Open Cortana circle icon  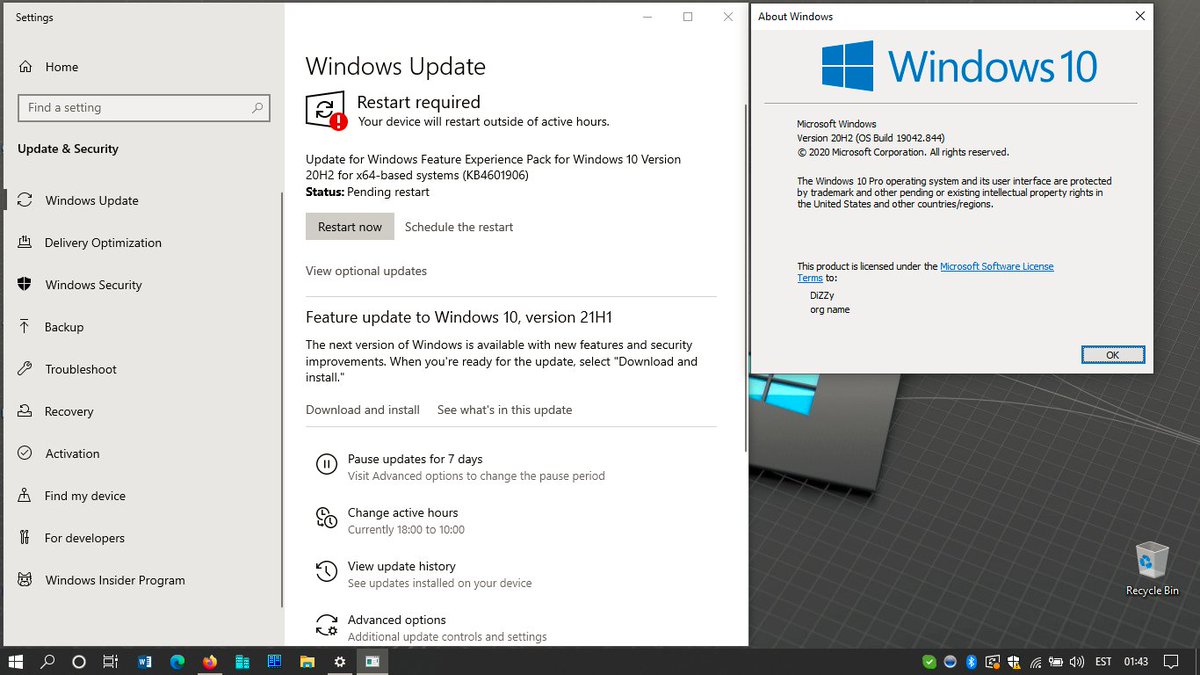79,662
